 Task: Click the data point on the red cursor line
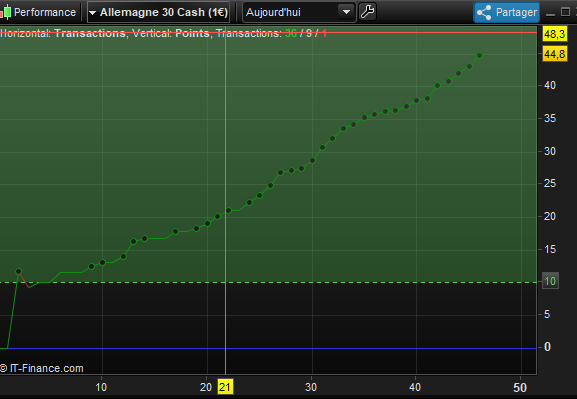tap(228, 211)
